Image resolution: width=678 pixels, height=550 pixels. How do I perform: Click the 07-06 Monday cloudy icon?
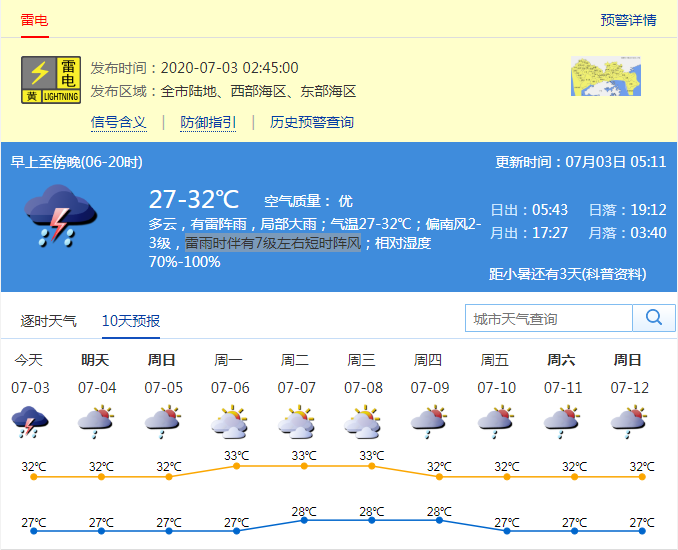pos(229,422)
